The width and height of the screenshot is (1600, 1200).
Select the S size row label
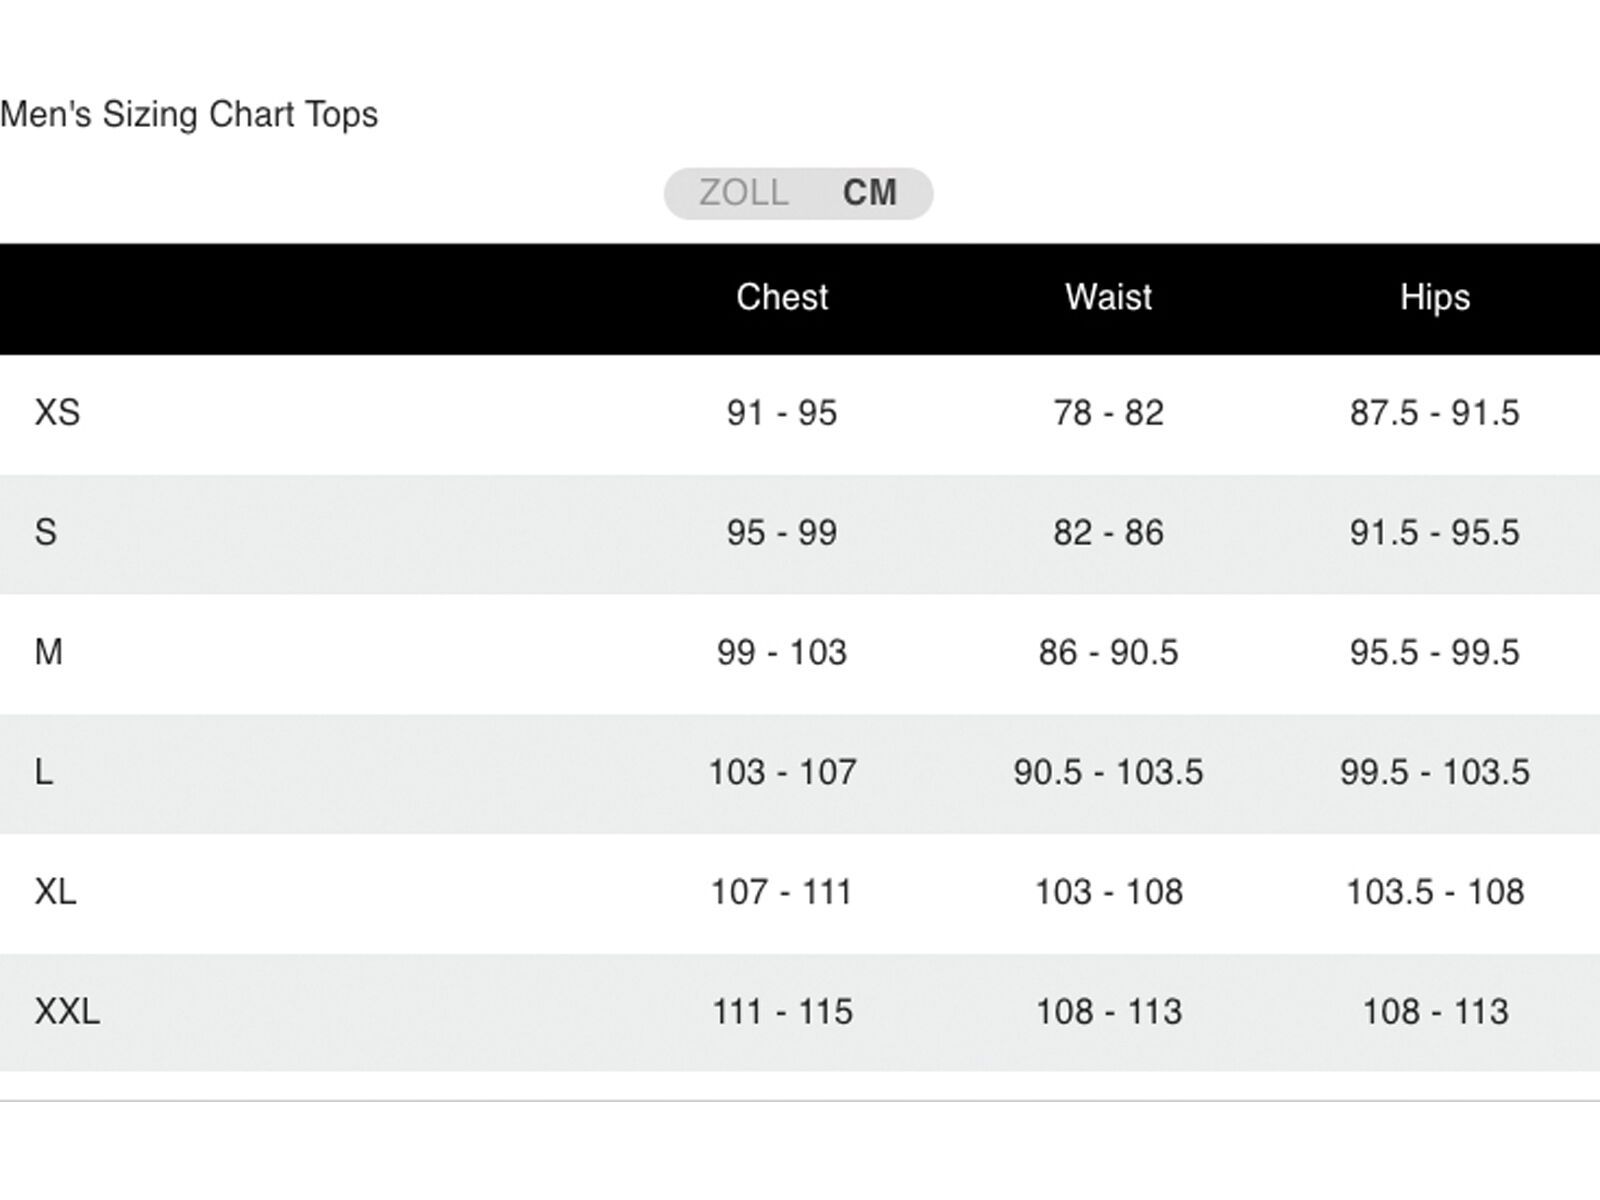[x=46, y=532]
